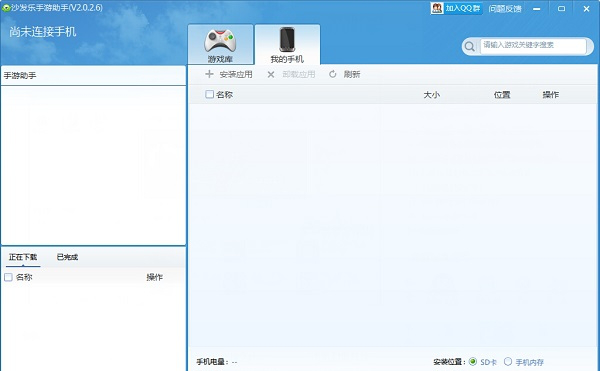Switch to the 已完成 completed tab
The width and height of the screenshot is (600, 385).
pyautogui.click(x=67, y=257)
